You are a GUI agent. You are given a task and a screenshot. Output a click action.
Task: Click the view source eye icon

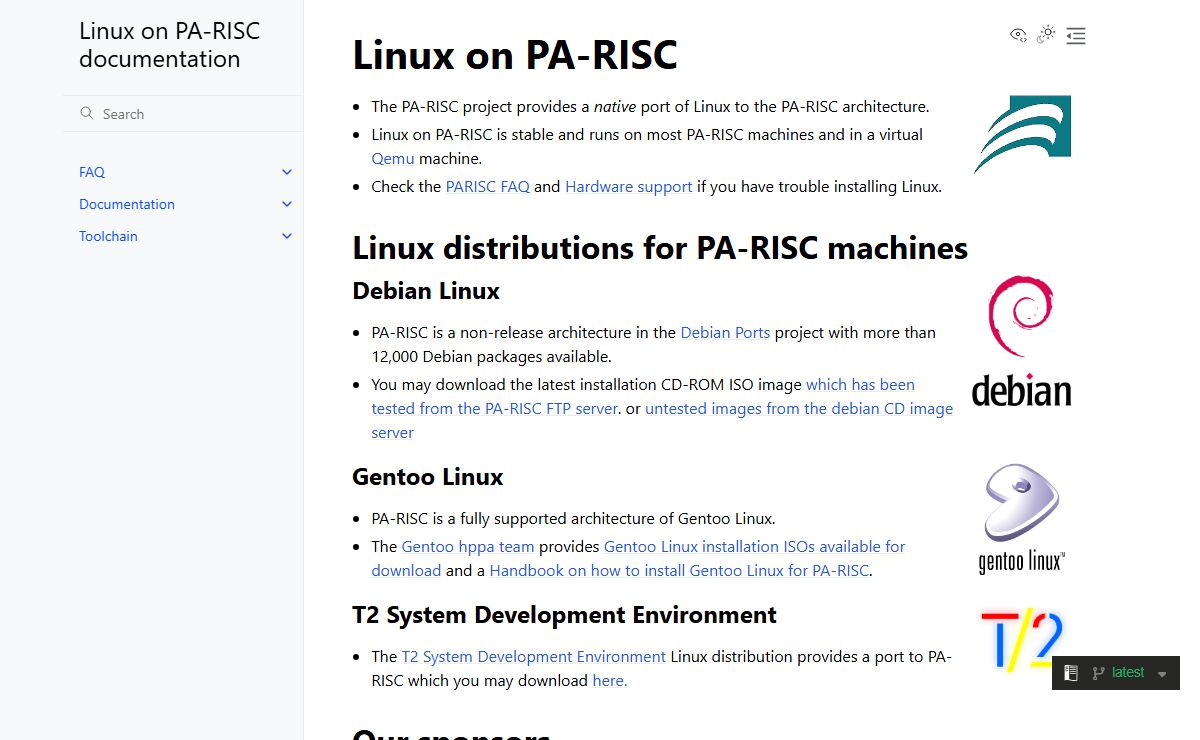1018,35
